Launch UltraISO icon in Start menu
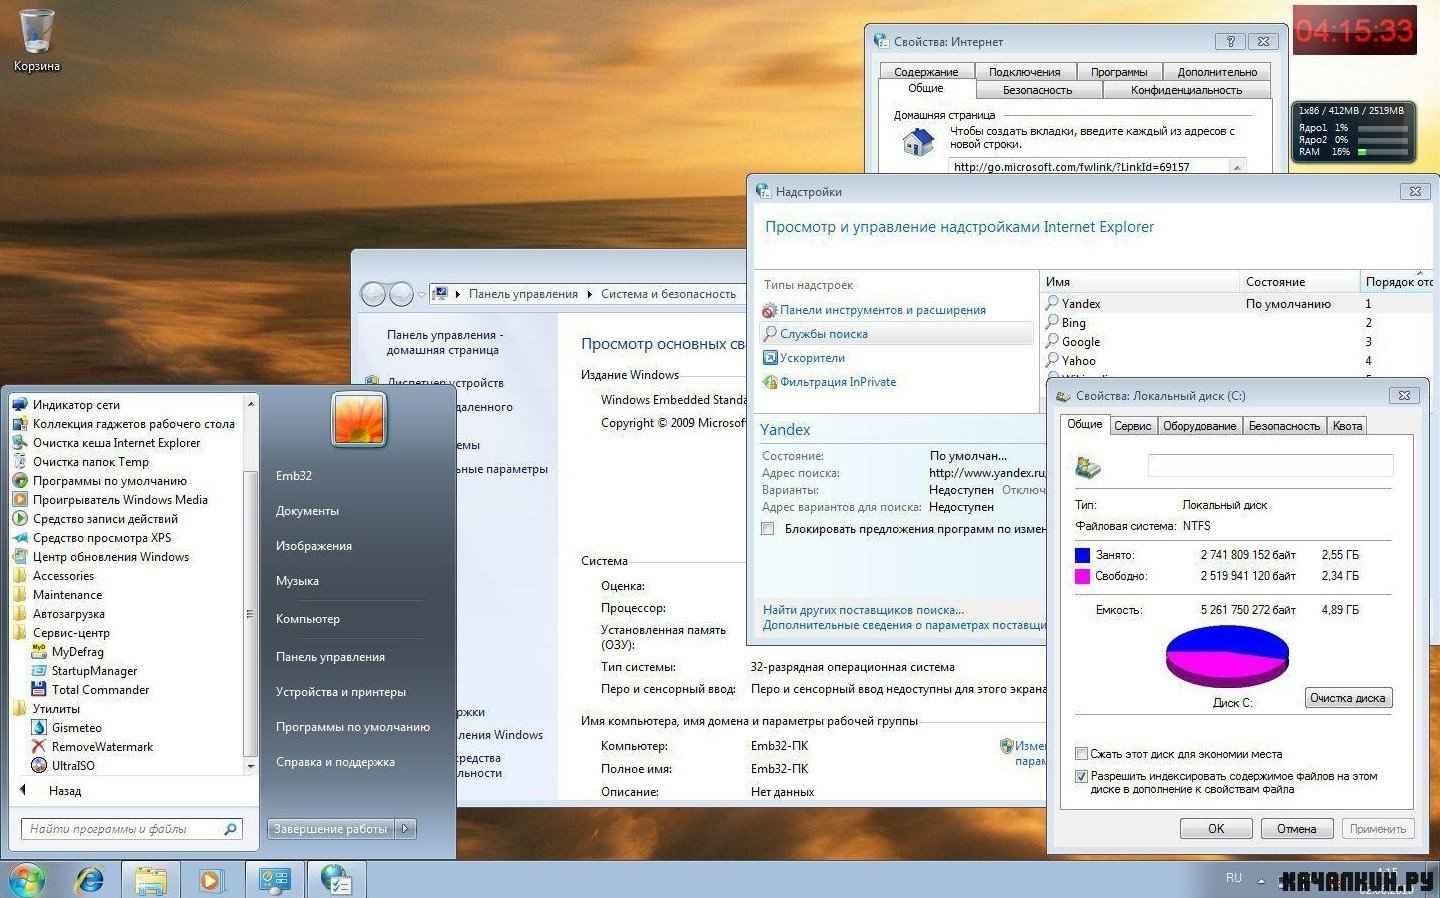The height and width of the screenshot is (898, 1440). 39,766
